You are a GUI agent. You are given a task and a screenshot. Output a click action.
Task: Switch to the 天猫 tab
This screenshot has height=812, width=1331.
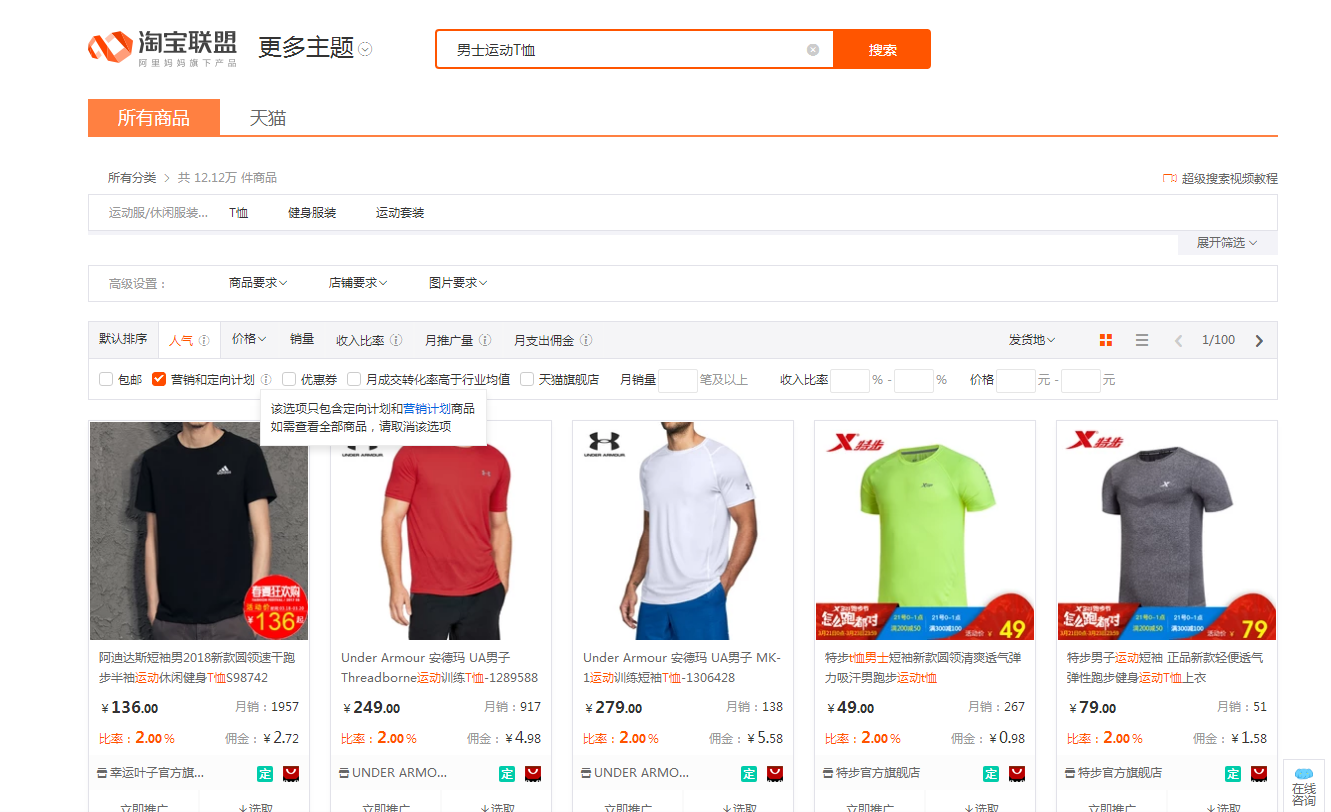(268, 118)
